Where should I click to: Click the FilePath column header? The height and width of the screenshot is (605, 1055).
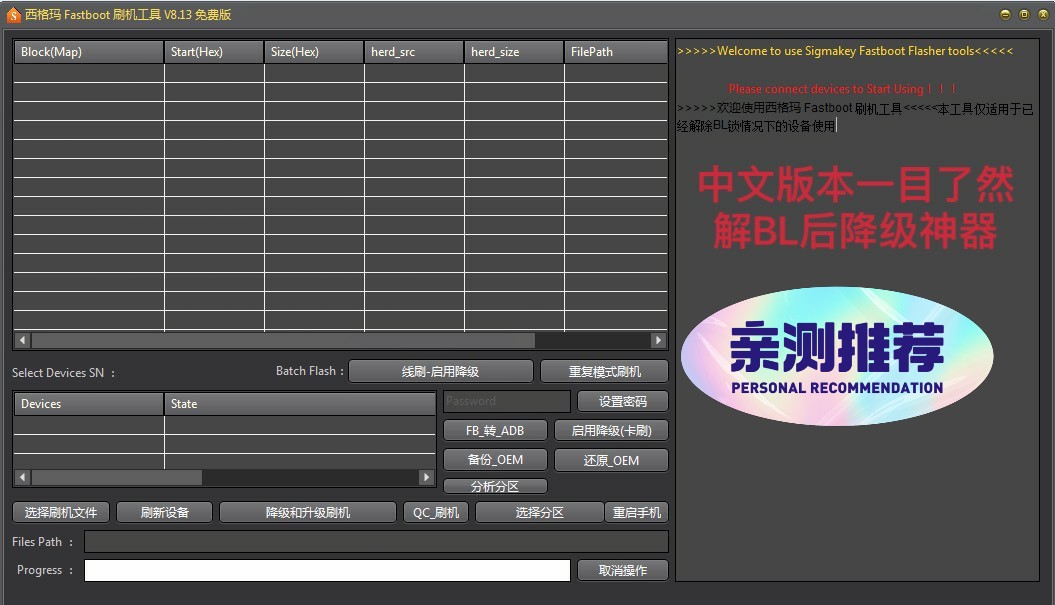click(x=615, y=51)
